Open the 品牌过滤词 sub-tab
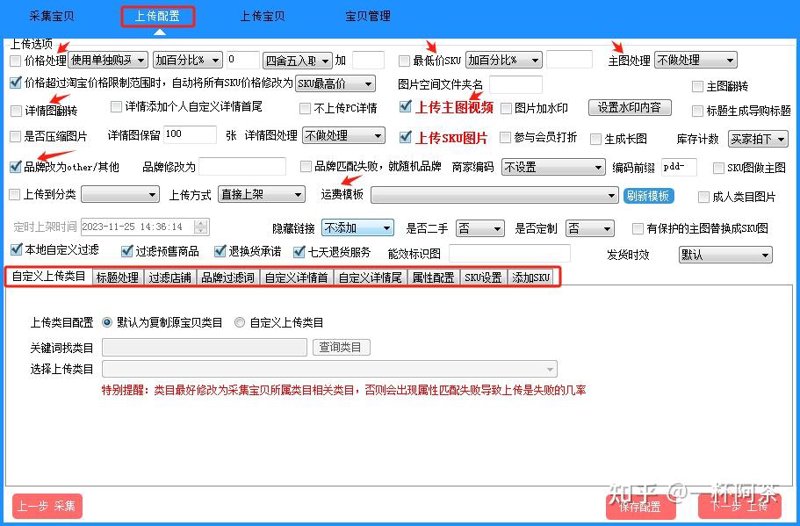This screenshot has height=526, width=800. [x=228, y=278]
